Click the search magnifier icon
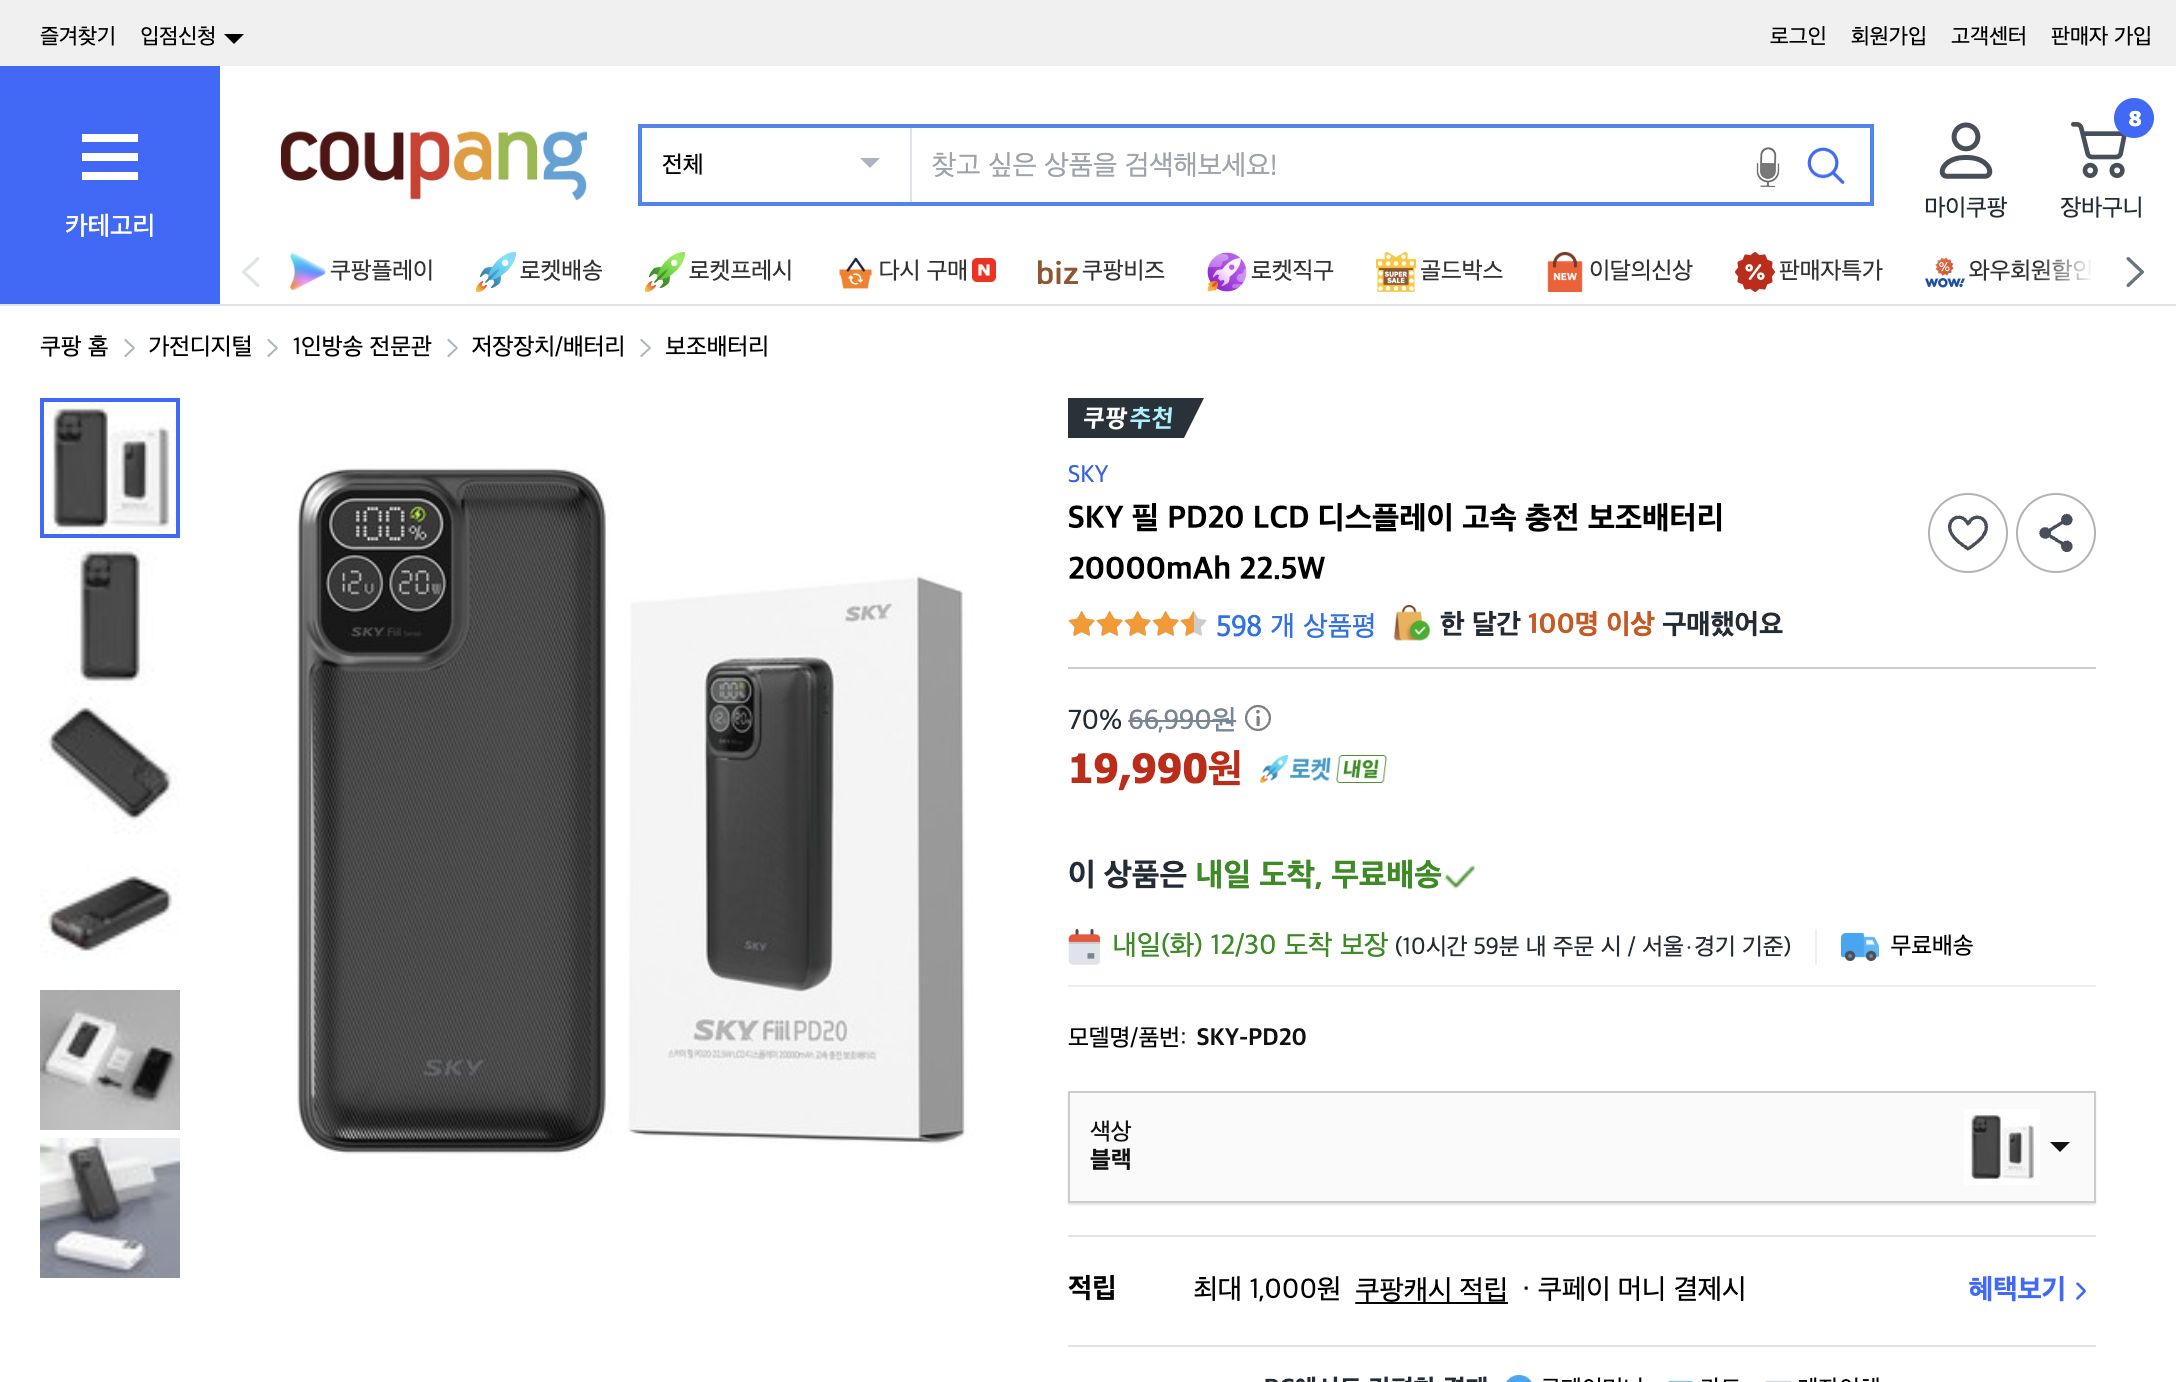The image size is (2176, 1382). 1827,166
